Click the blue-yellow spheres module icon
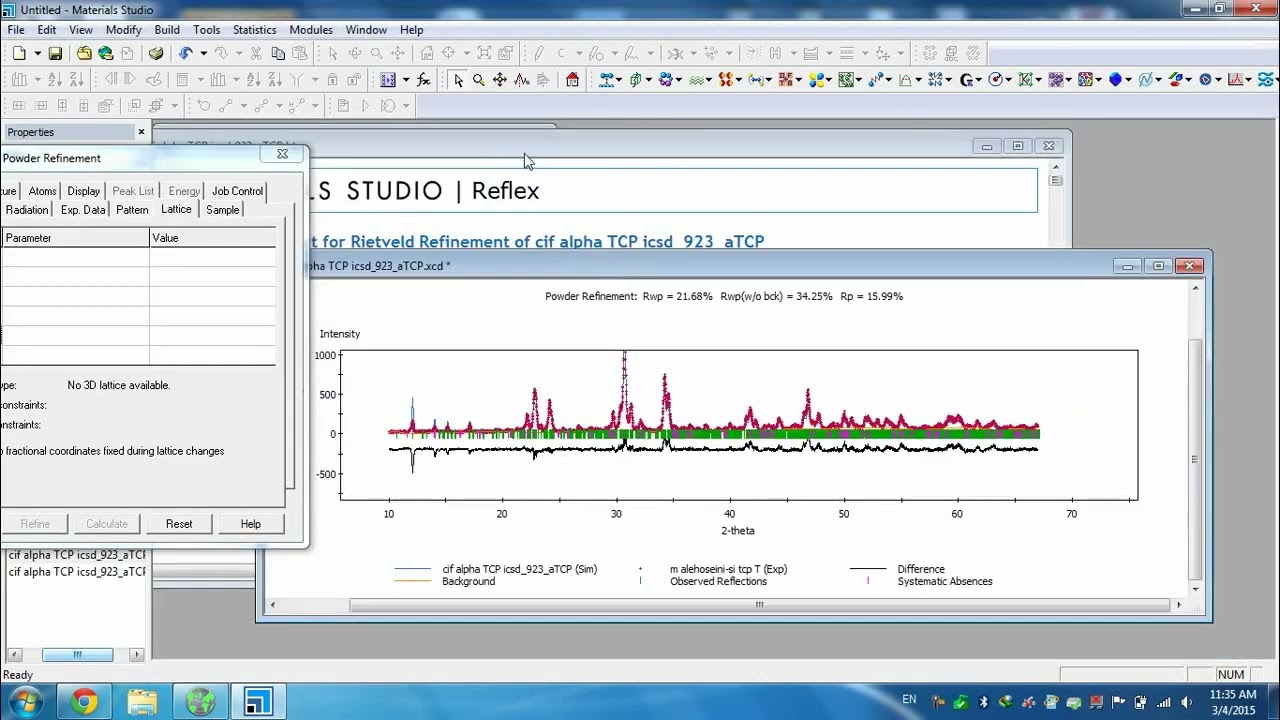Image resolution: width=1280 pixels, height=720 pixels. (816, 80)
